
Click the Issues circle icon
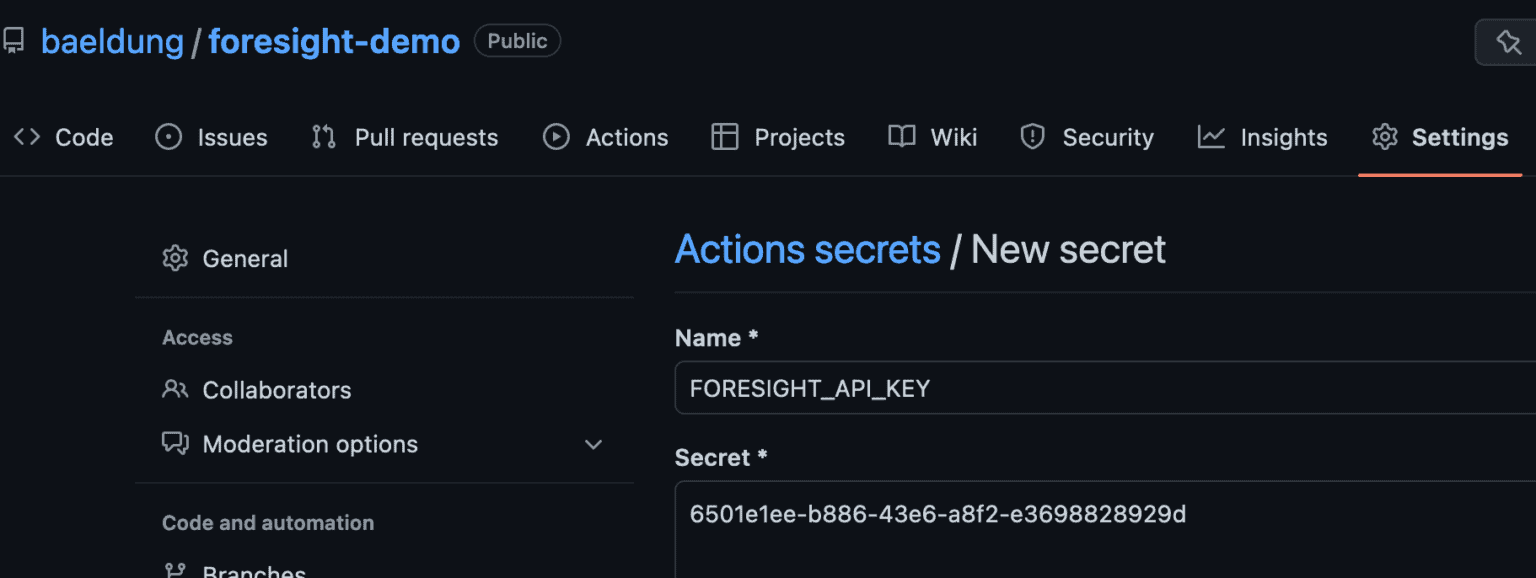tap(168, 137)
